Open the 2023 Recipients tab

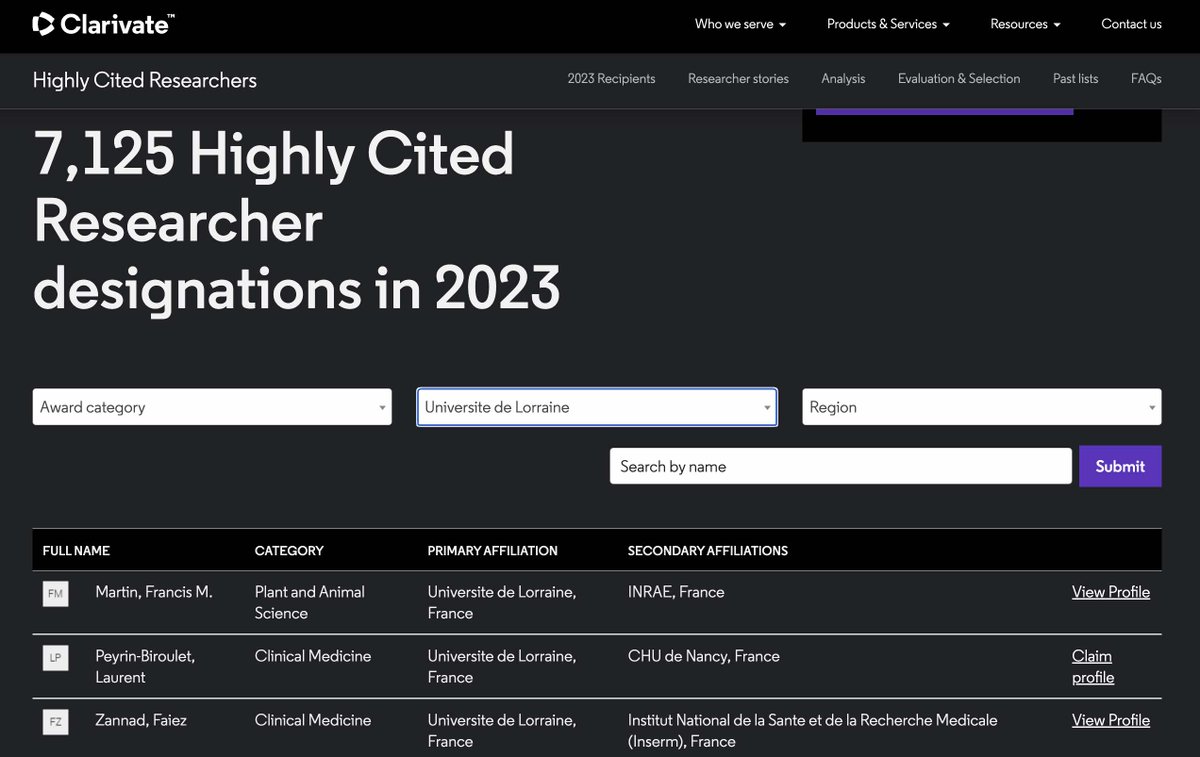click(x=611, y=78)
